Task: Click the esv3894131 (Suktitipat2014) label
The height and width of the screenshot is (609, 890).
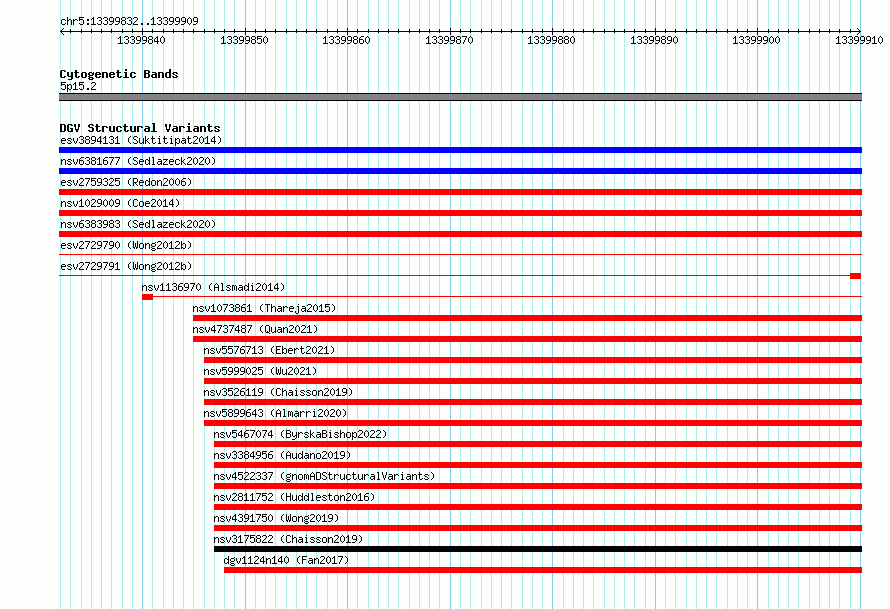Action: click(x=141, y=140)
